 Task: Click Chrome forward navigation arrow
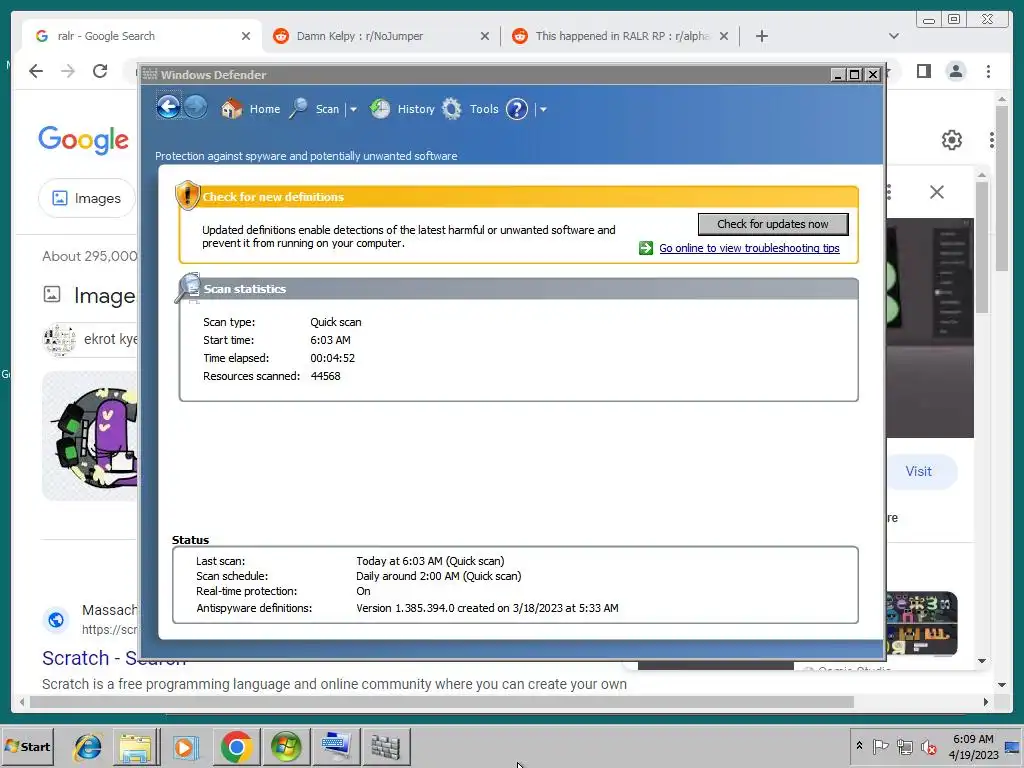(68, 71)
